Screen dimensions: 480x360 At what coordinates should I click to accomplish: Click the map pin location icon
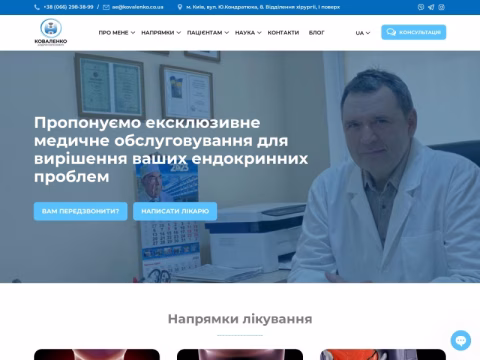180,7
